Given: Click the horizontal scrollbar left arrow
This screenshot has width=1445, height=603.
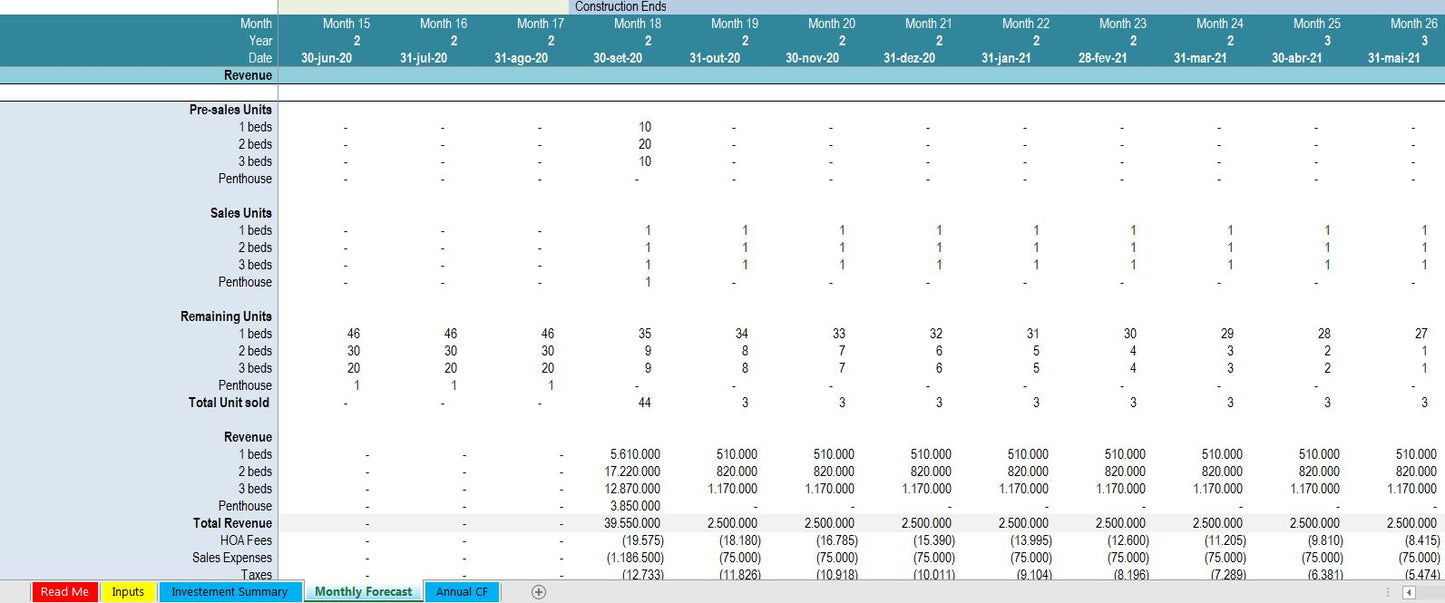Looking at the screenshot, I should (x=1409, y=592).
